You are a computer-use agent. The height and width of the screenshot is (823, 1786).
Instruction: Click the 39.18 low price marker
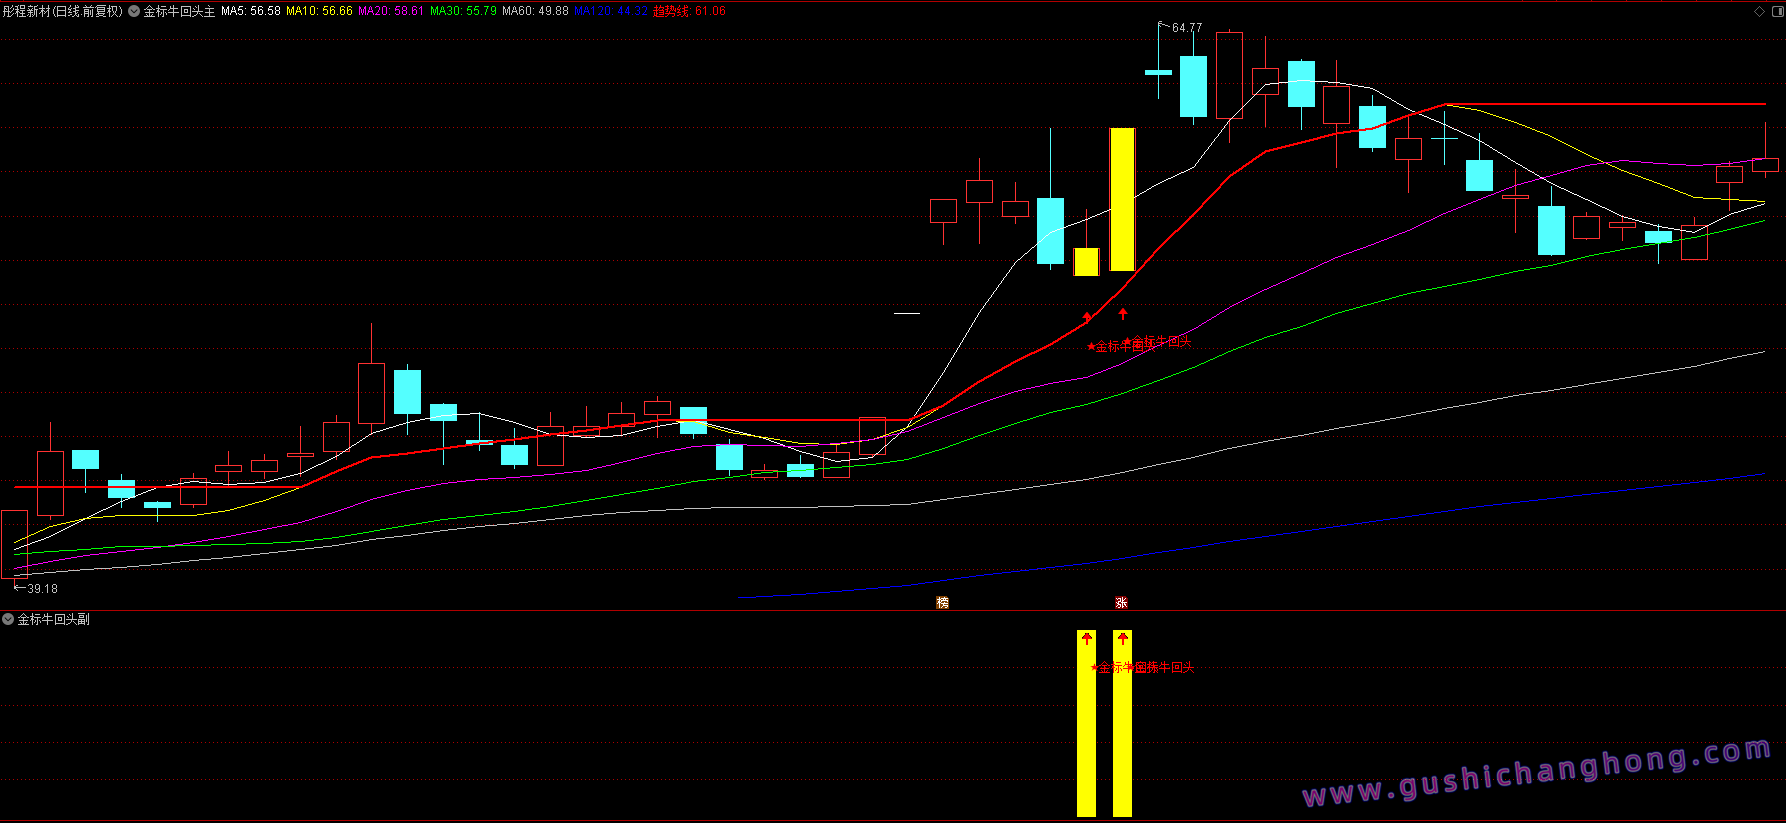(42, 589)
